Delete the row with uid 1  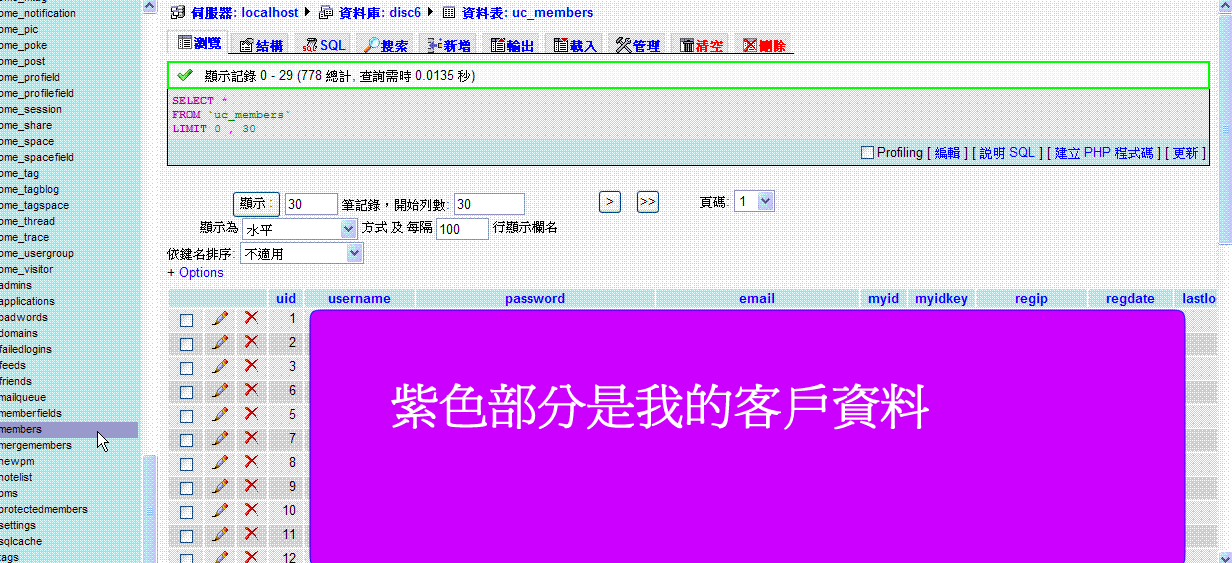click(251, 318)
